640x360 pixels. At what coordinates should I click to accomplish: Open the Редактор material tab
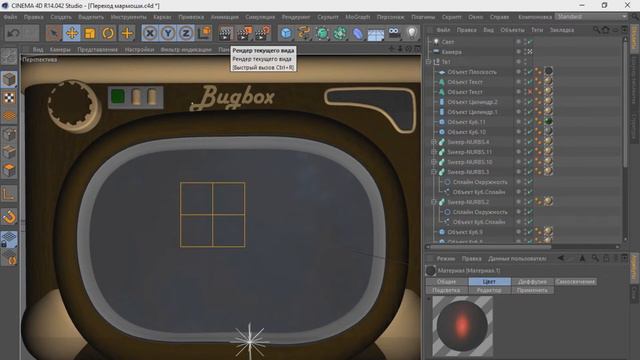click(489, 290)
